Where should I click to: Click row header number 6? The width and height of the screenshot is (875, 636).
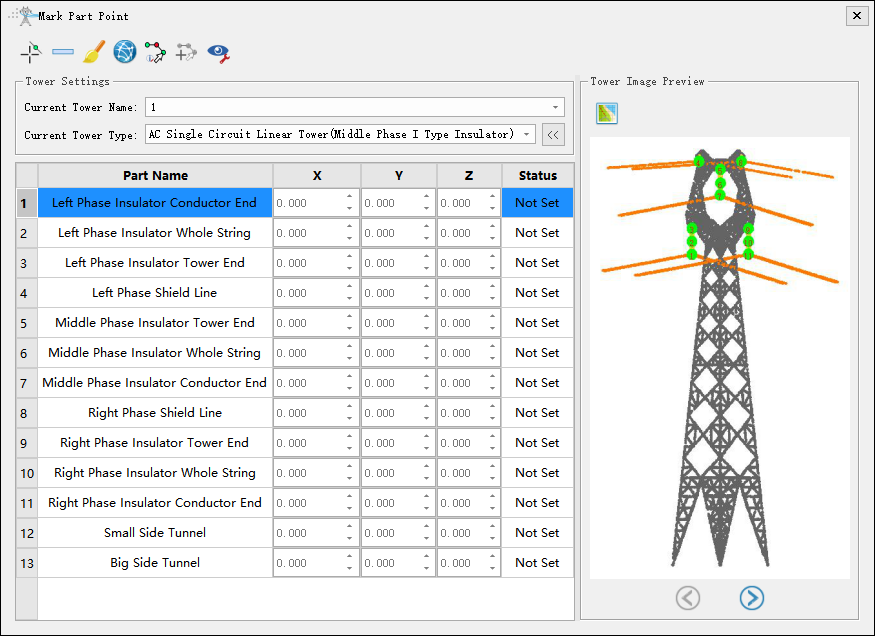pyautogui.click(x=27, y=353)
